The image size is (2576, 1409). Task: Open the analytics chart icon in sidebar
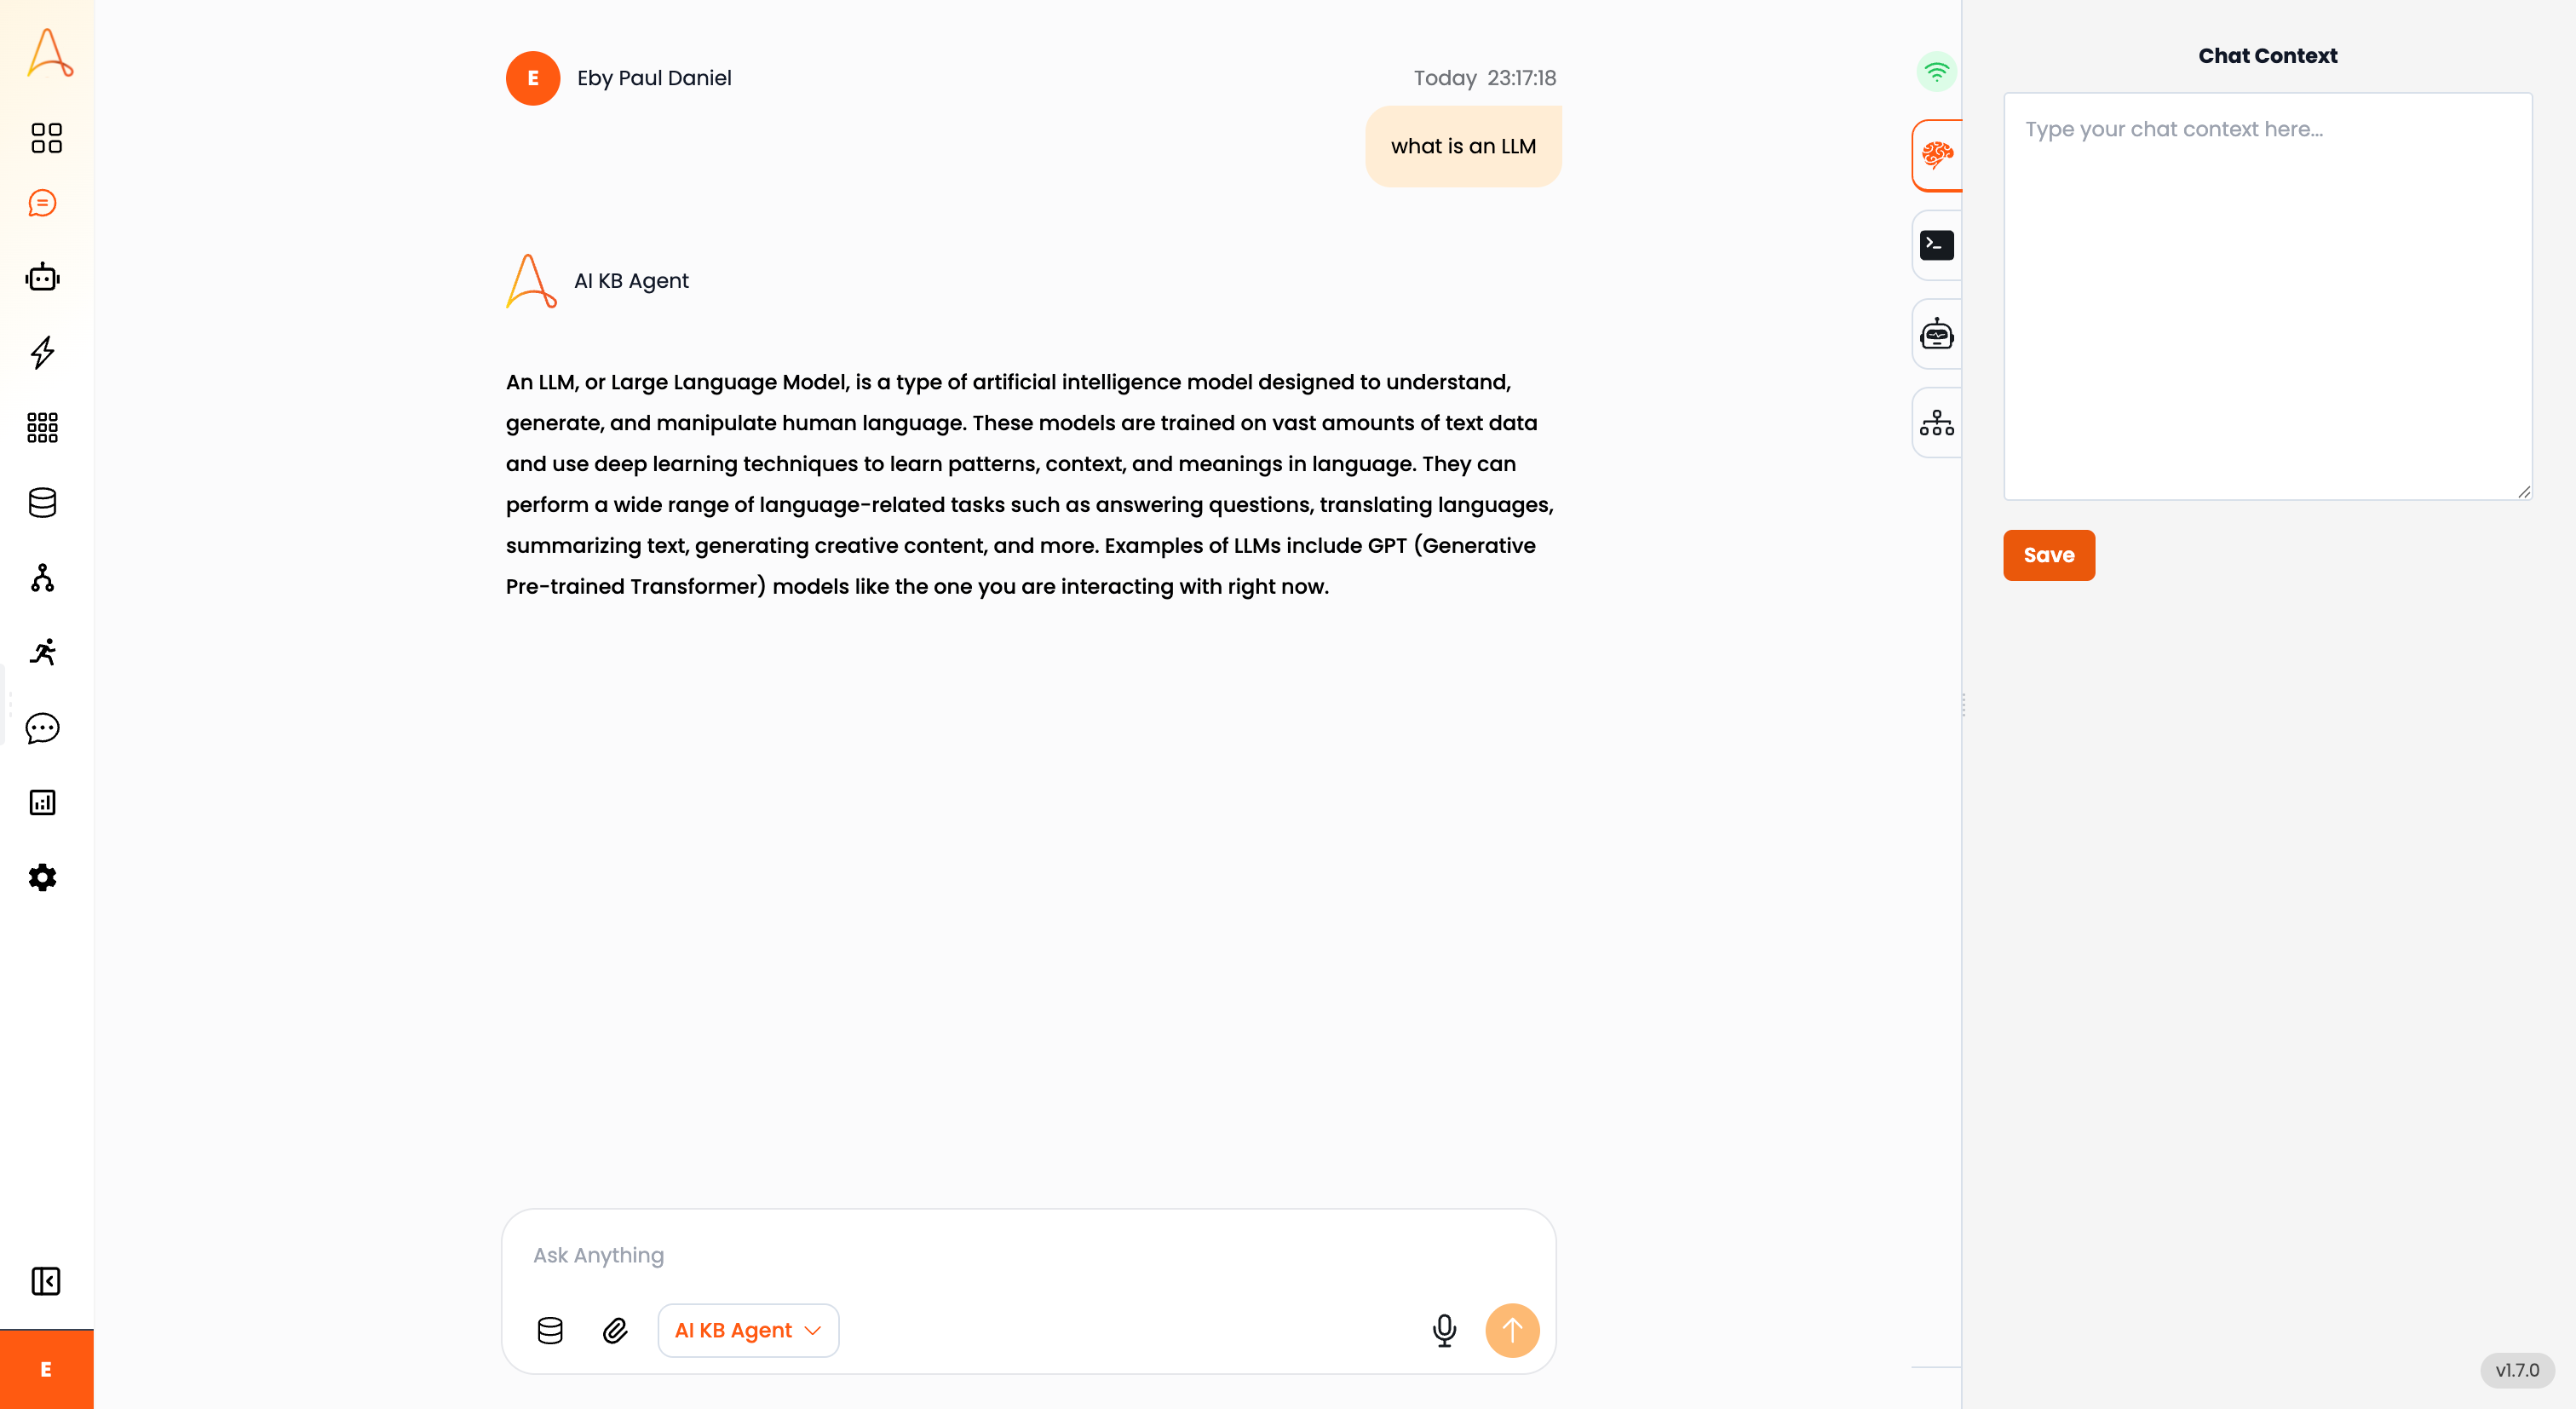42,802
